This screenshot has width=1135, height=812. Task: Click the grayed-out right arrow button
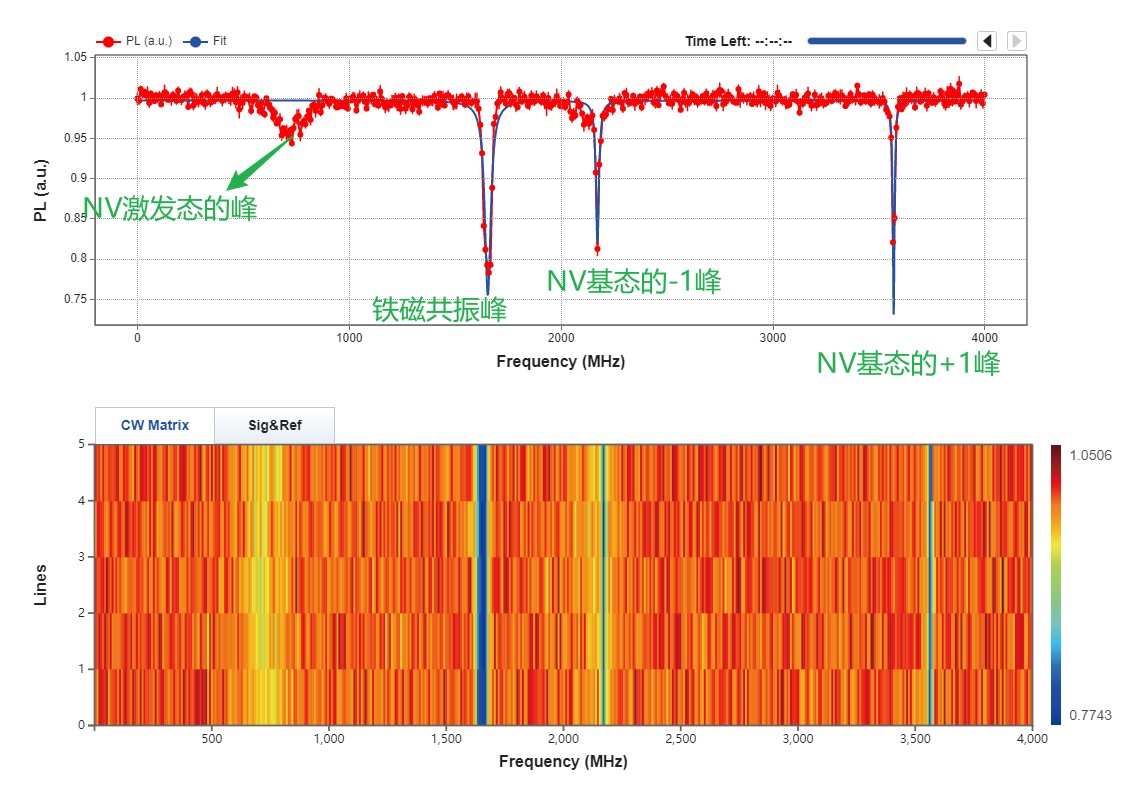coord(1016,41)
